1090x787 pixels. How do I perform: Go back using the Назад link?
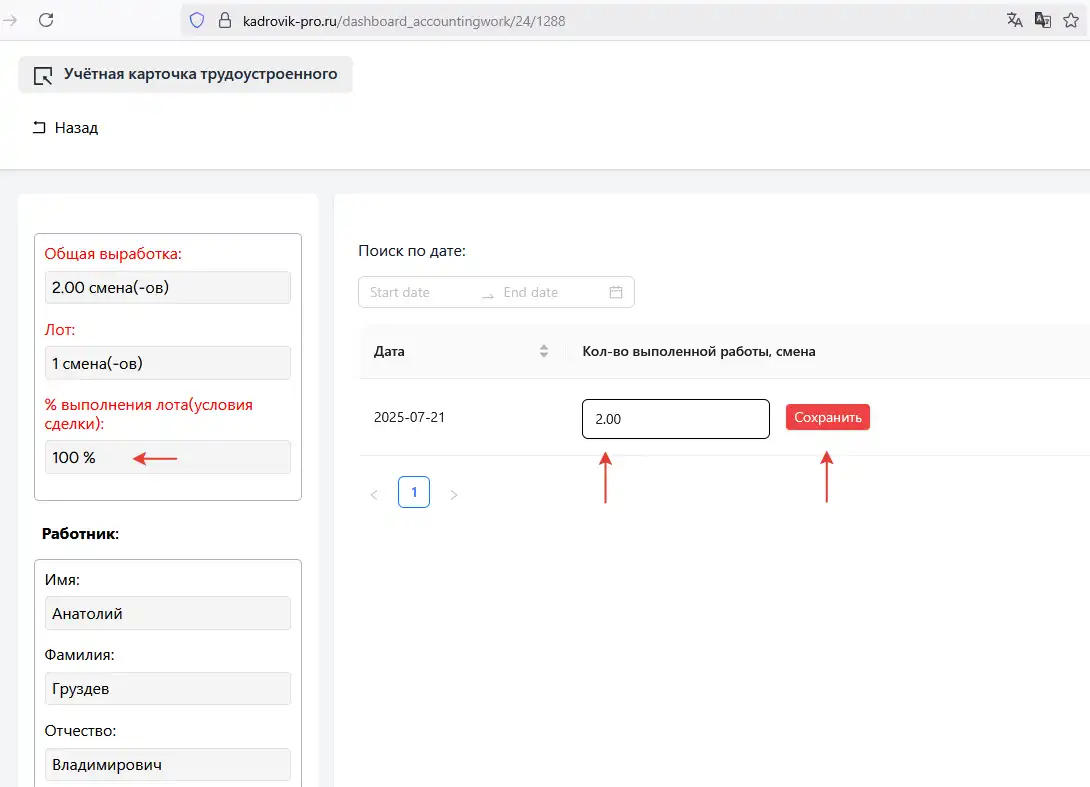(x=66, y=128)
